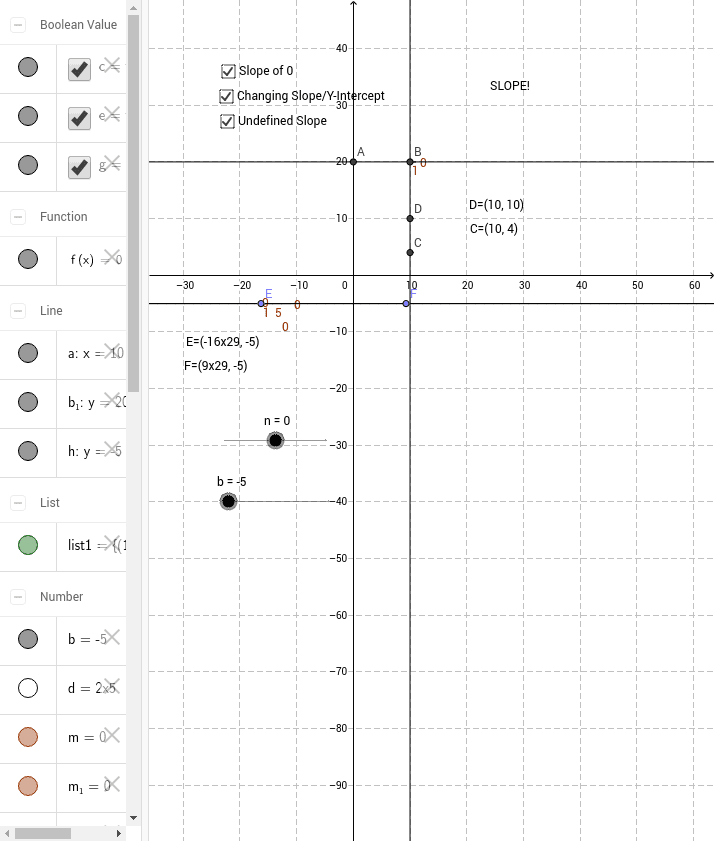Click the scroll down arrow of algebra panel
This screenshot has height=843, width=716.
click(133, 818)
